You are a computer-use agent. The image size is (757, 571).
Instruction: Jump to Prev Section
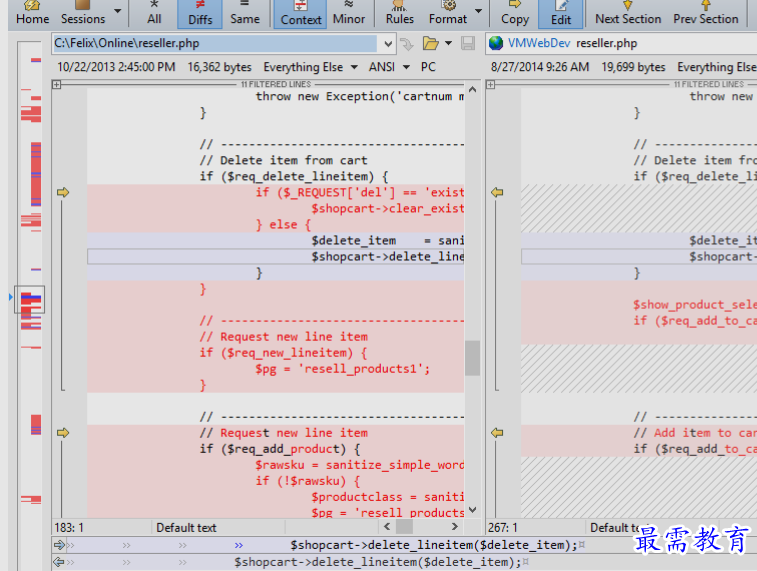pos(705,14)
